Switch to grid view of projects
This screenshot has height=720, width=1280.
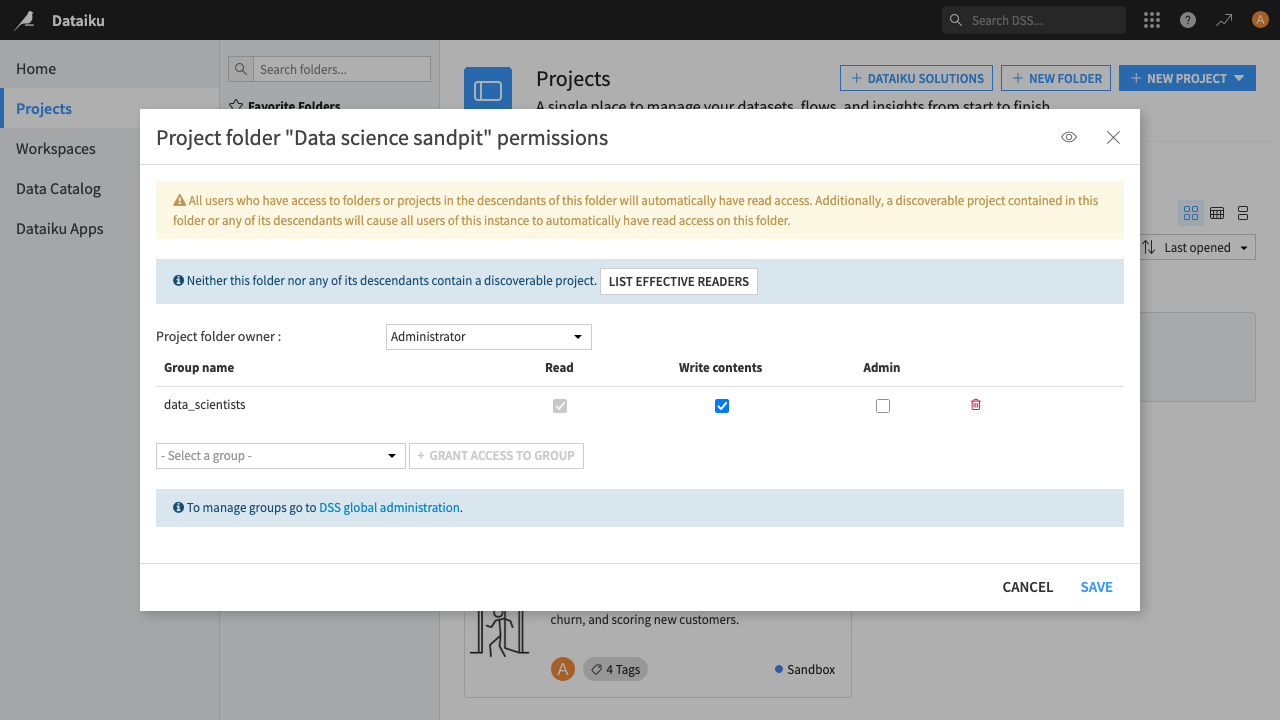1191,213
